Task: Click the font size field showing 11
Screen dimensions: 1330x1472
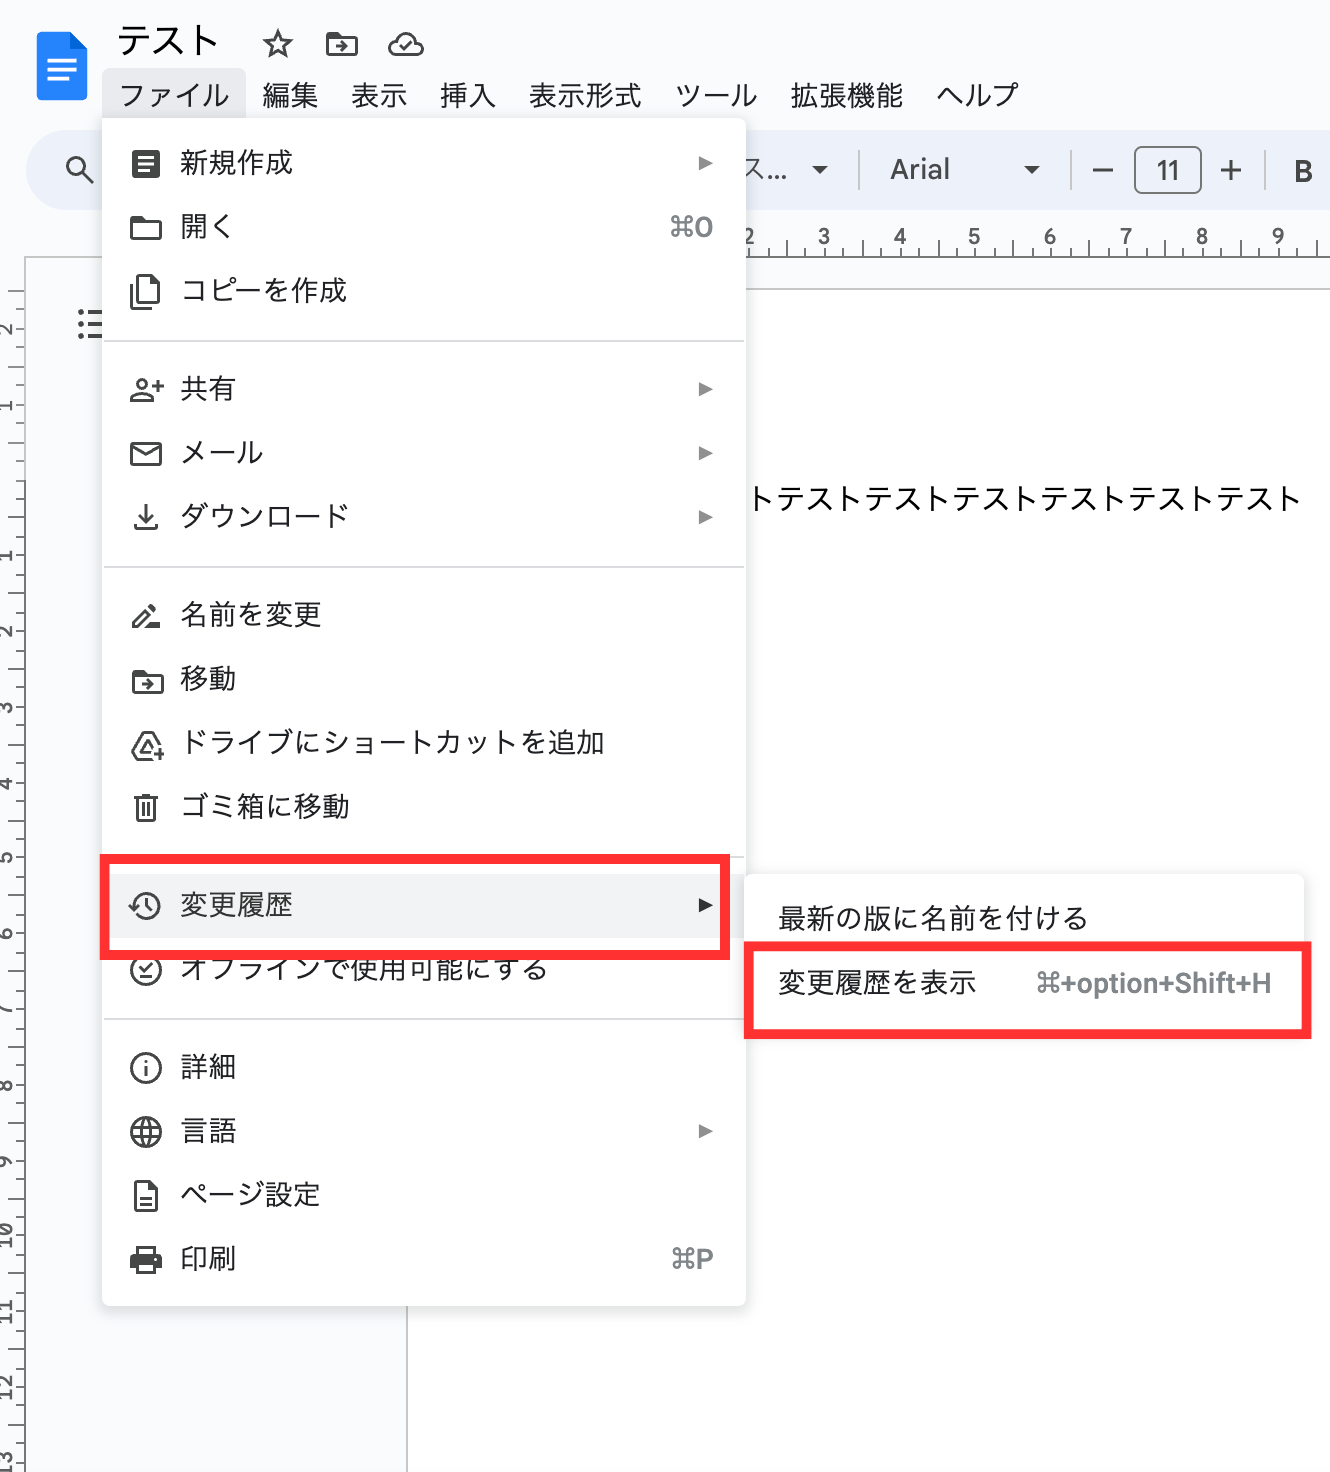Action: (x=1168, y=170)
